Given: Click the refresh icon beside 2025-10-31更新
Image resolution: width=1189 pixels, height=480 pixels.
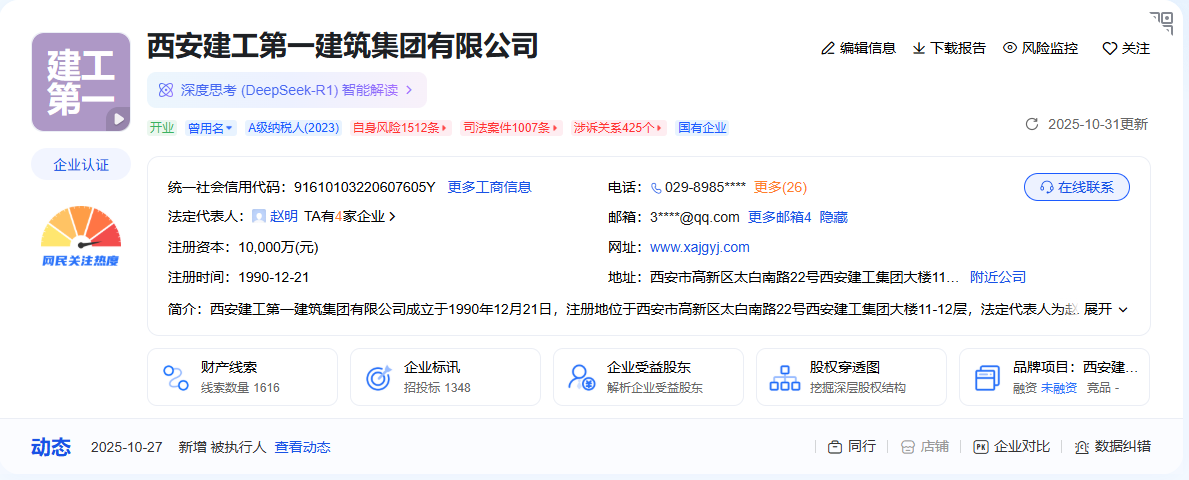Looking at the screenshot, I should coord(1031,124).
